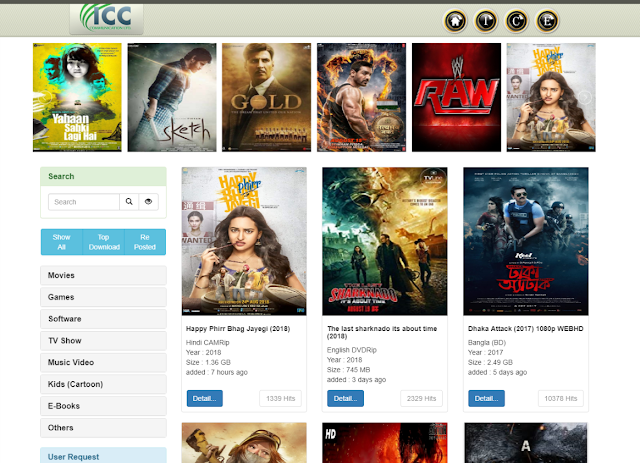Open the E-Books category
640x463 pixels.
(x=103, y=406)
